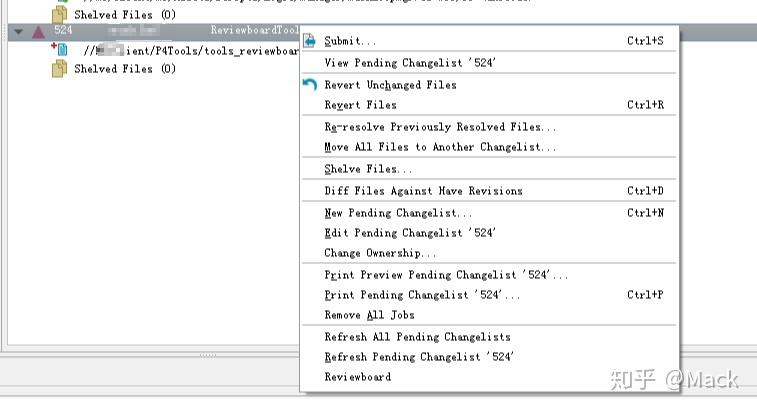Click the checked-out file icon under changelist 524
This screenshot has width=757, height=411.
tap(59, 49)
